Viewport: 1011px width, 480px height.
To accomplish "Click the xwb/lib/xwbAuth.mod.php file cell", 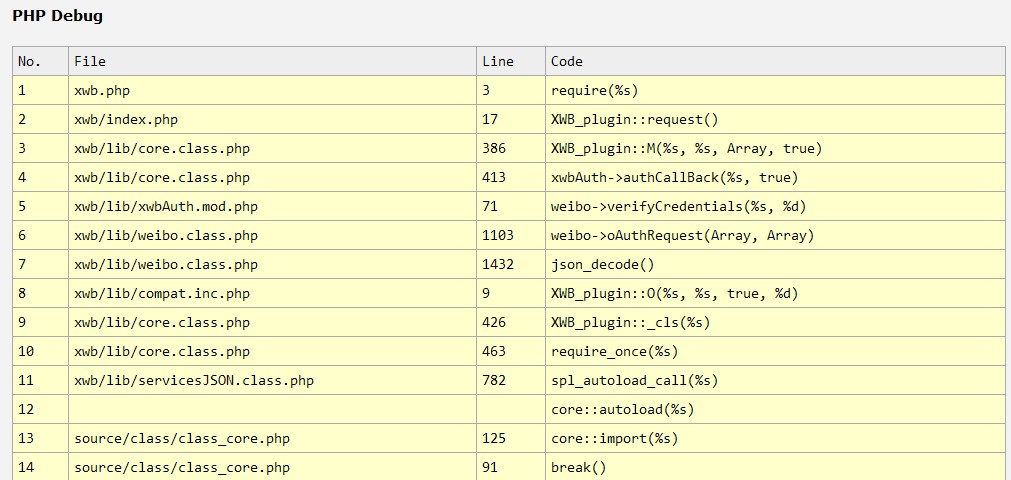I will 166,206.
